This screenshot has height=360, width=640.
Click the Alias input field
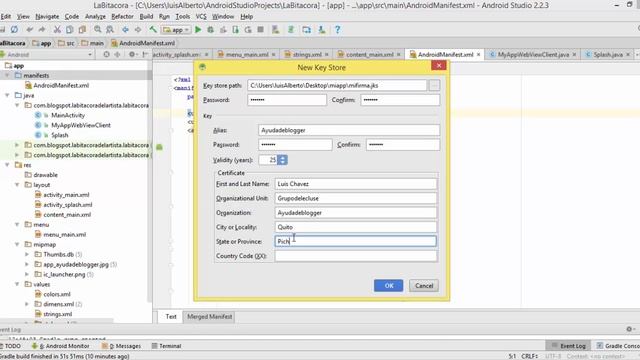(349, 130)
